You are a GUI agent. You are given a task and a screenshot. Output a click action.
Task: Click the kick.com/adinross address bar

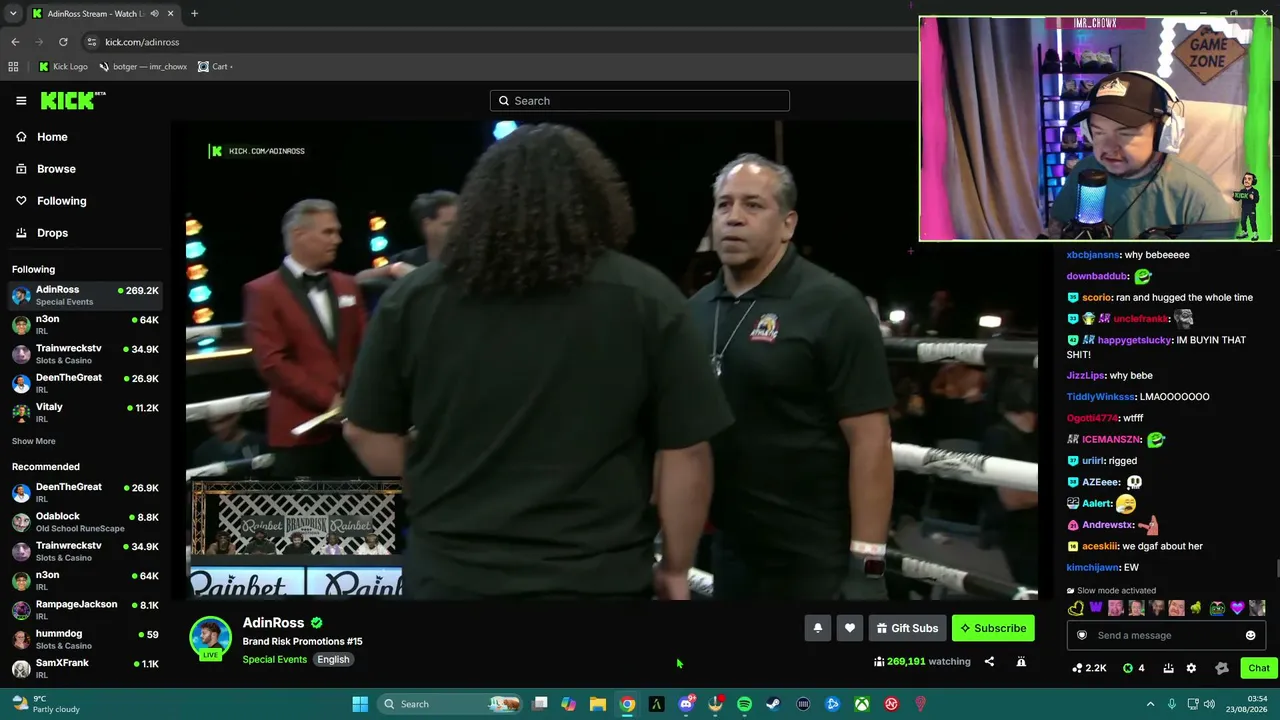pyautogui.click(x=500, y=42)
